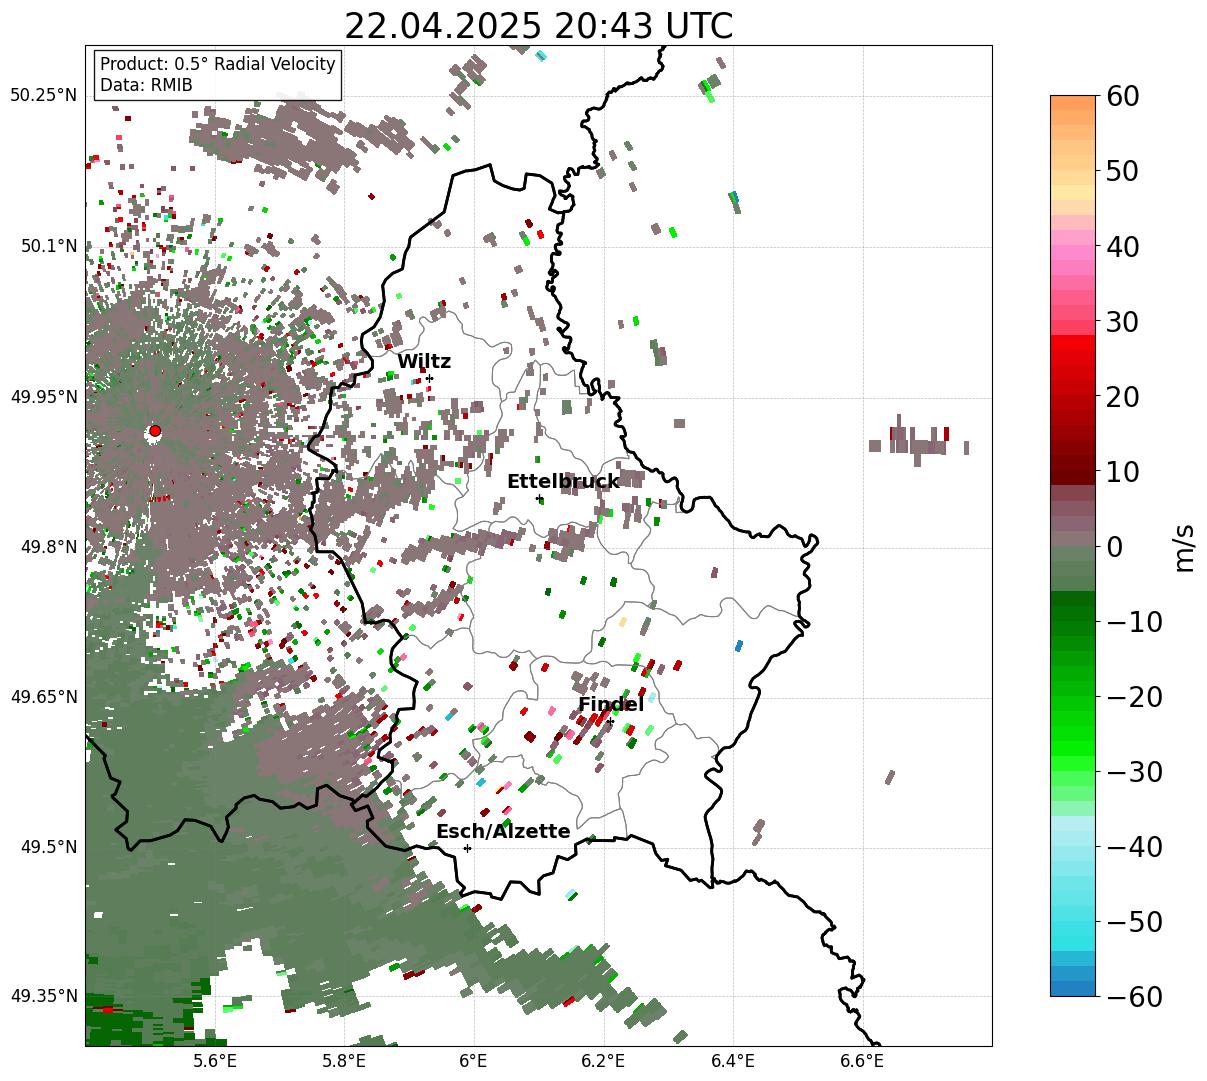Click the colorbar 30 tick label
1207x1081 pixels.
click(1122, 321)
